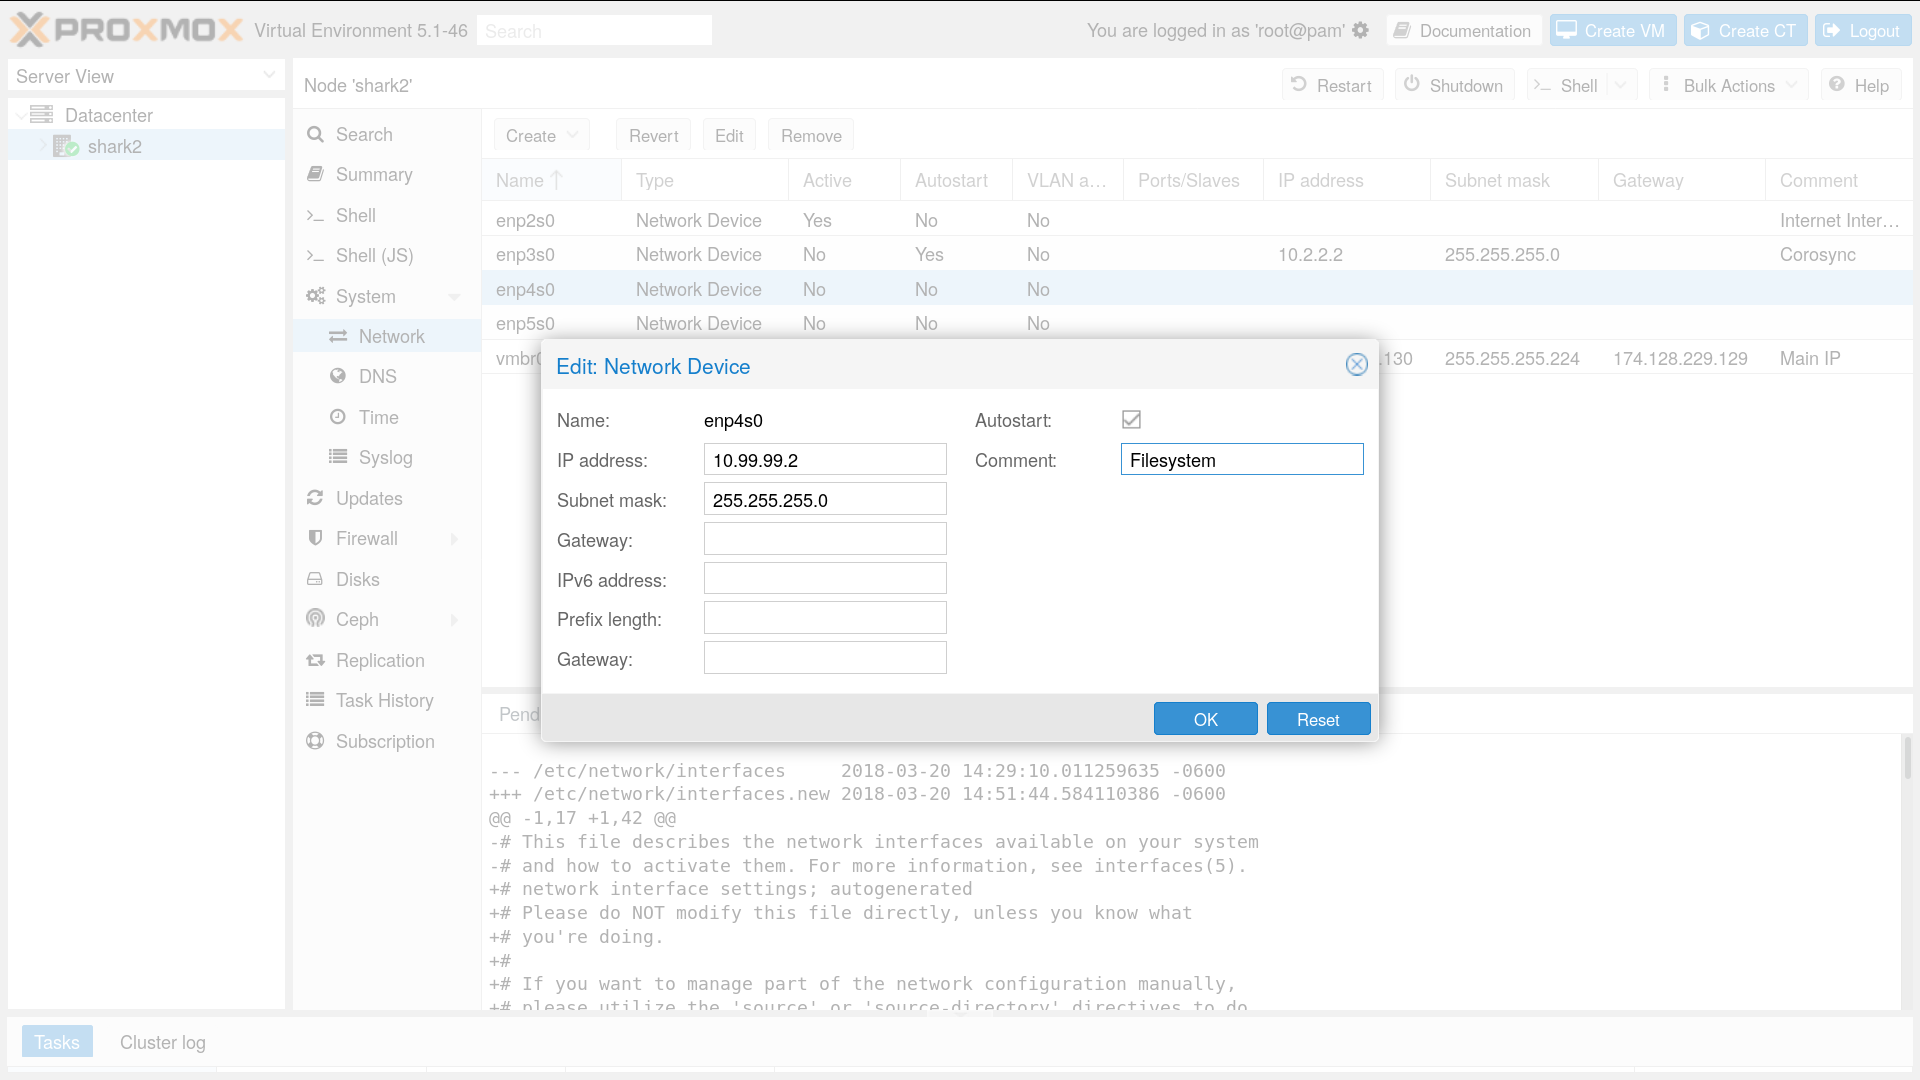Click the user settings gear icon
This screenshot has height=1080, width=1920.
click(x=1360, y=31)
